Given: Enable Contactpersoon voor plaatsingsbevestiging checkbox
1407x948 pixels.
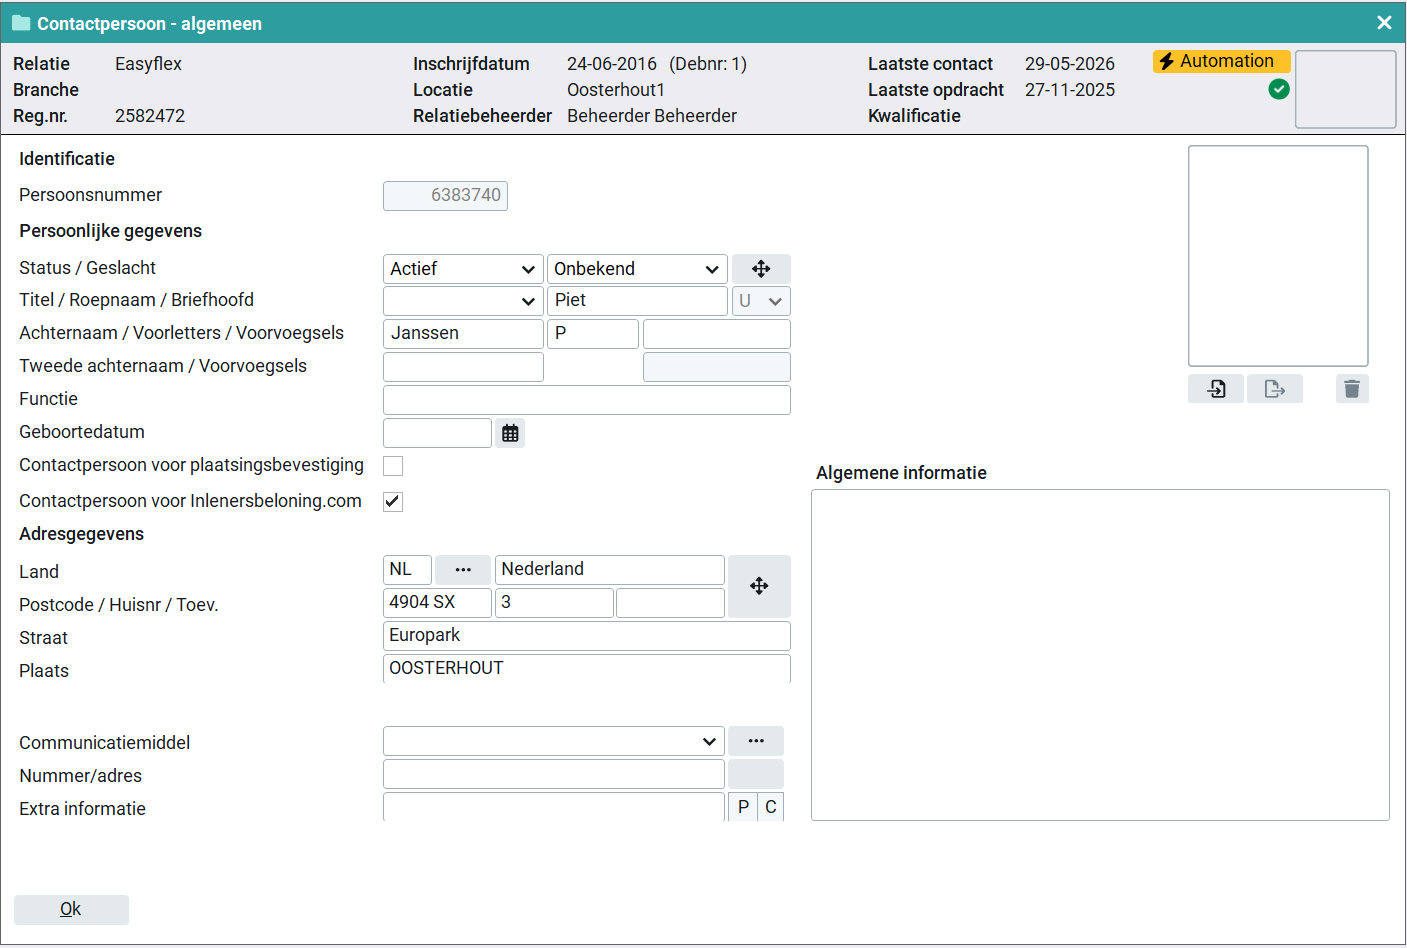Looking at the screenshot, I should point(393,466).
